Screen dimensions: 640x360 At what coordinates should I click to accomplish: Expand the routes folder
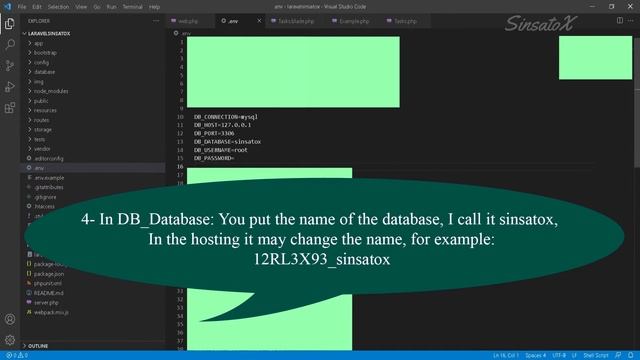tap(41, 120)
